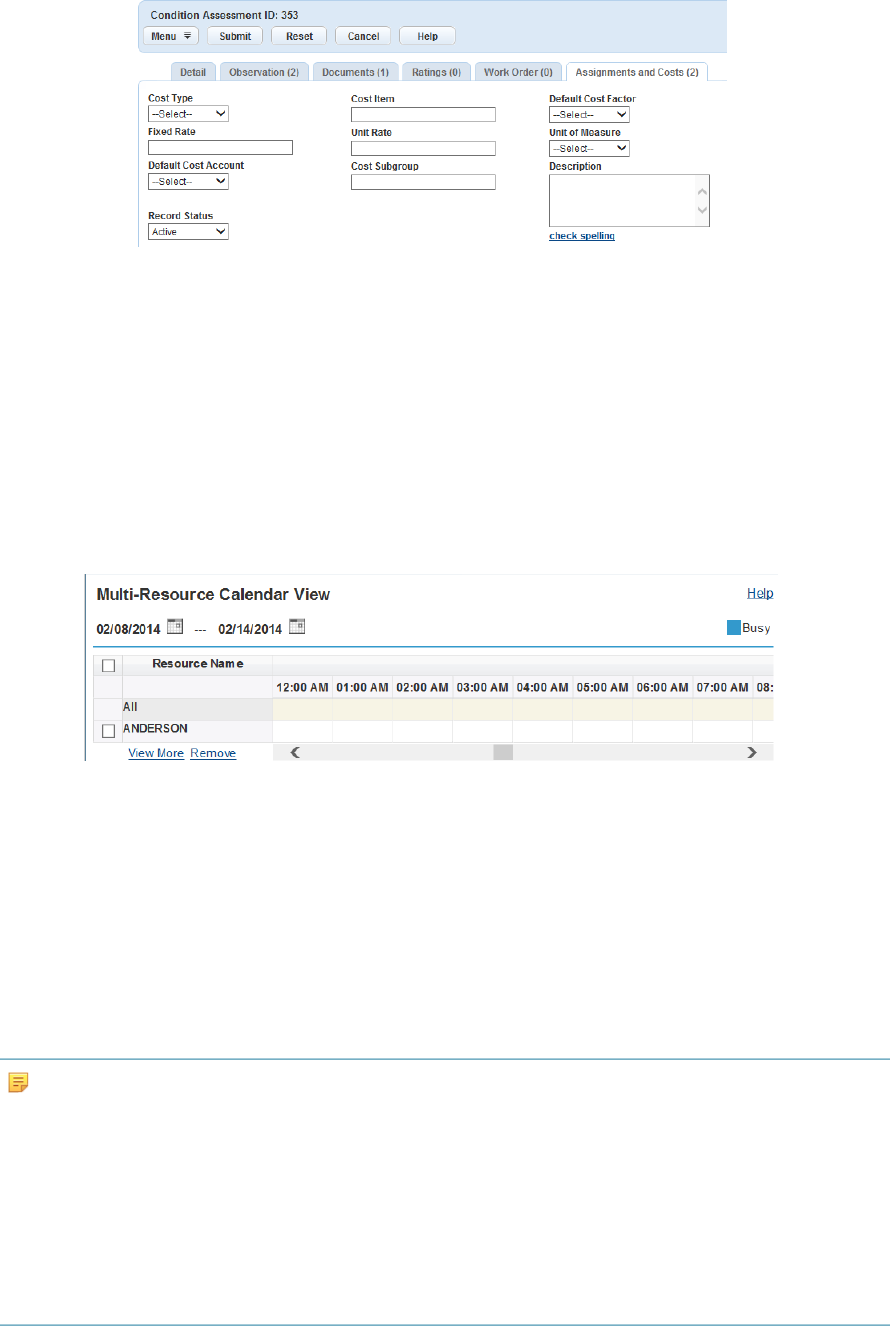The image size is (890, 1326).
Task: Click the Resource Name column header
Action: tap(197, 663)
